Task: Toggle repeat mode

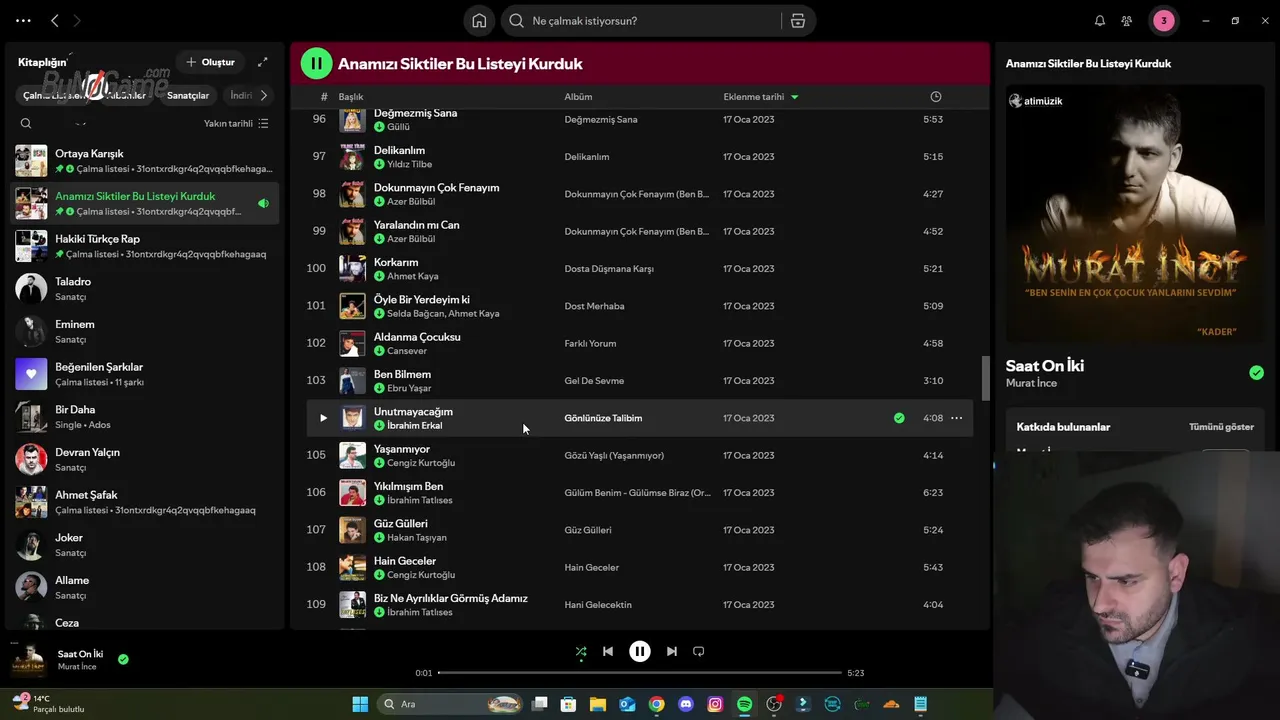Action: 699,651
